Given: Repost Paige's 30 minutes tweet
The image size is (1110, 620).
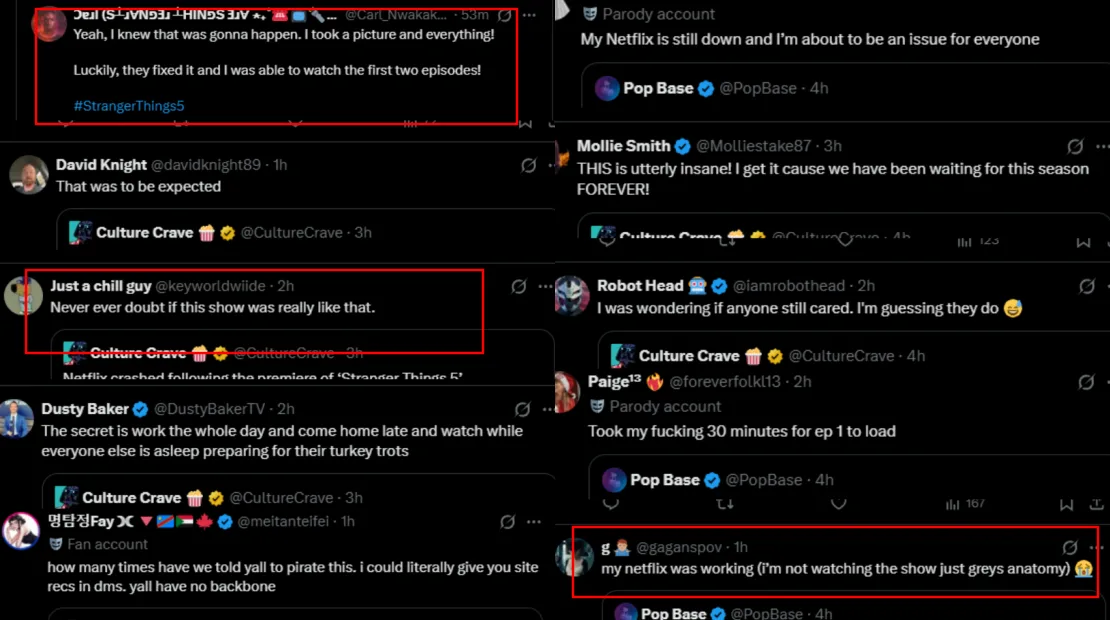Looking at the screenshot, I should click(727, 504).
